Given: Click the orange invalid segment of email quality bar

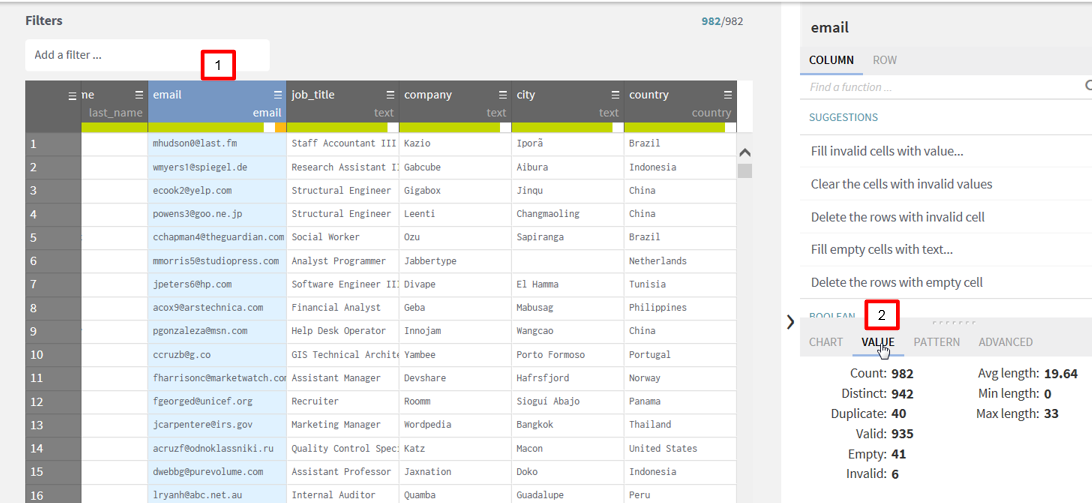Looking at the screenshot, I should pos(281,127).
